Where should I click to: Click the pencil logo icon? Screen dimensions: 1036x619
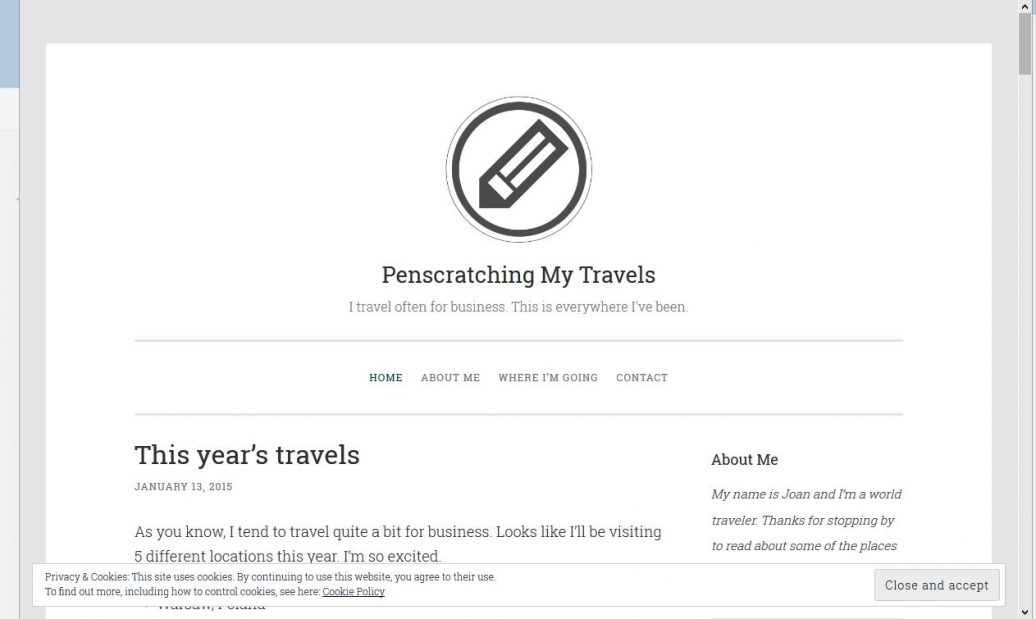click(x=518, y=168)
